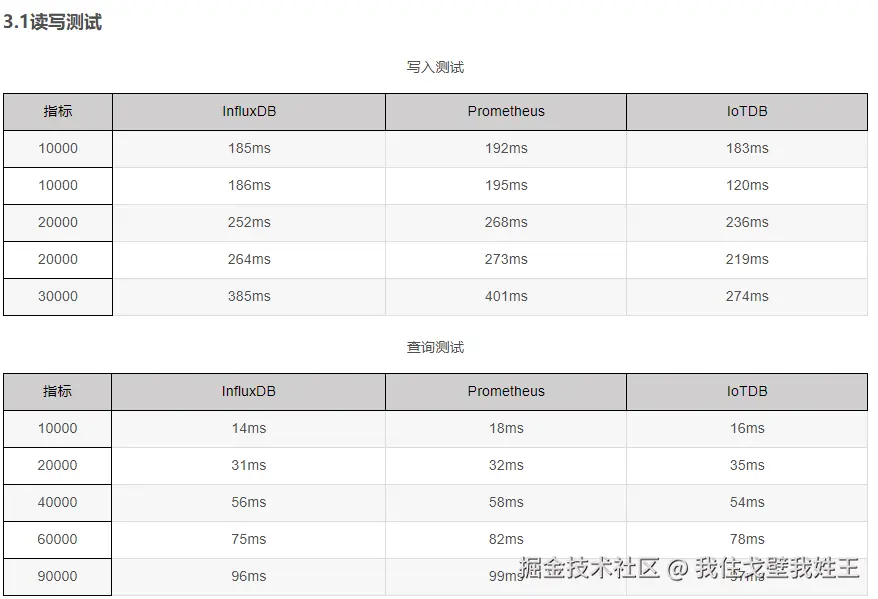The height and width of the screenshot is (599, 878).
Task: Click the 写入测试 table caption
Action: pyautogui.click(x=435, y=67)
